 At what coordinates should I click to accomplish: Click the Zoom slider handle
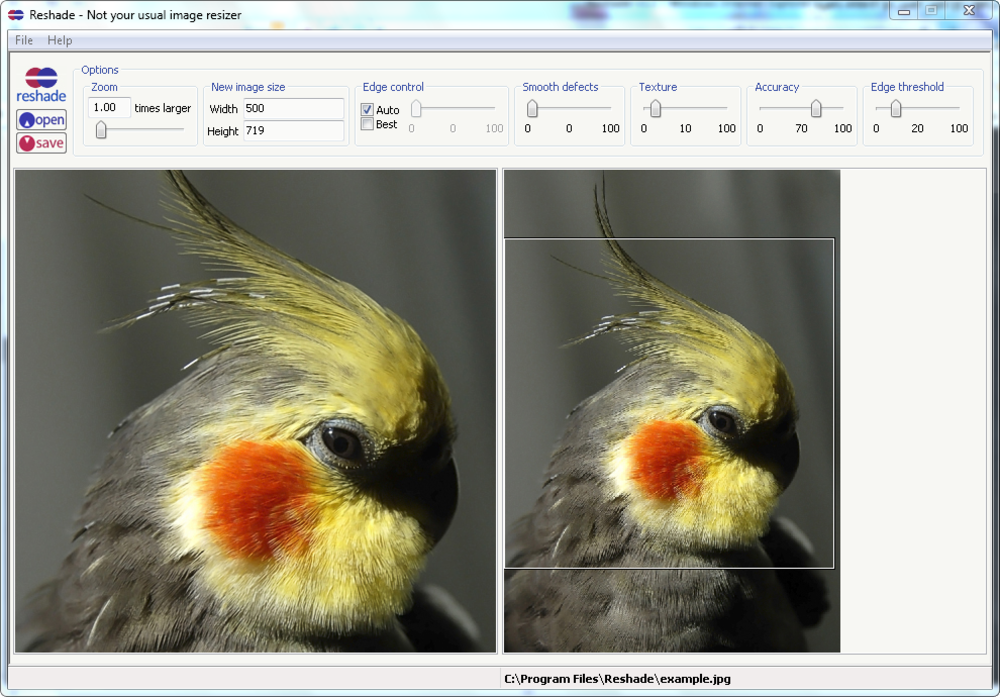(x=101, y=130)
